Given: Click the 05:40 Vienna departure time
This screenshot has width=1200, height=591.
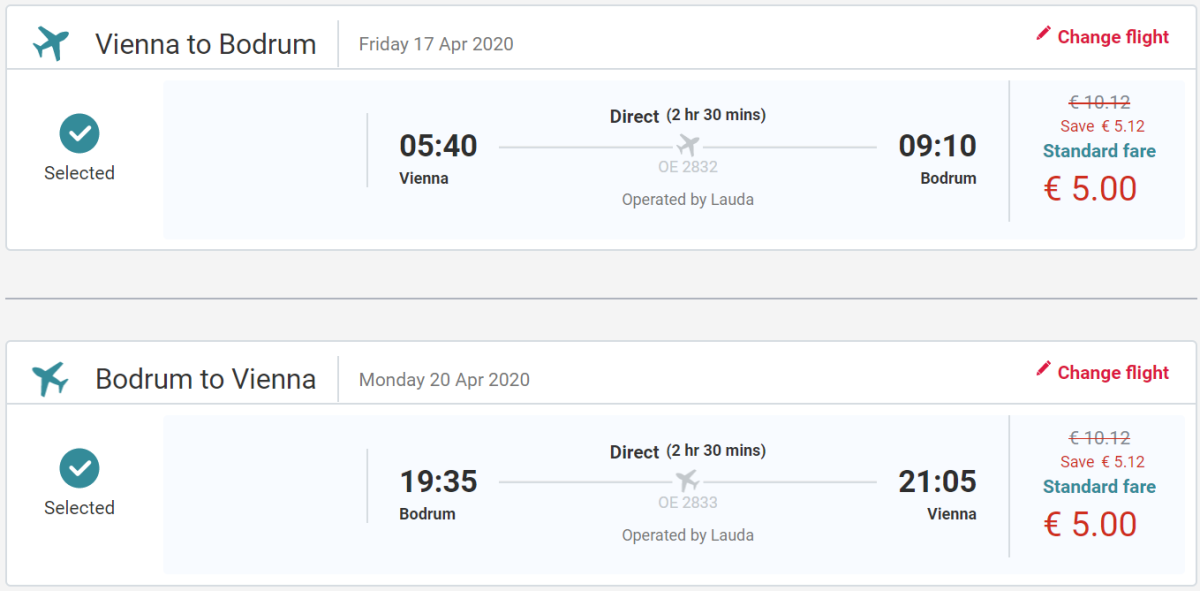Looking at the screenshot, I should [438, 146].
